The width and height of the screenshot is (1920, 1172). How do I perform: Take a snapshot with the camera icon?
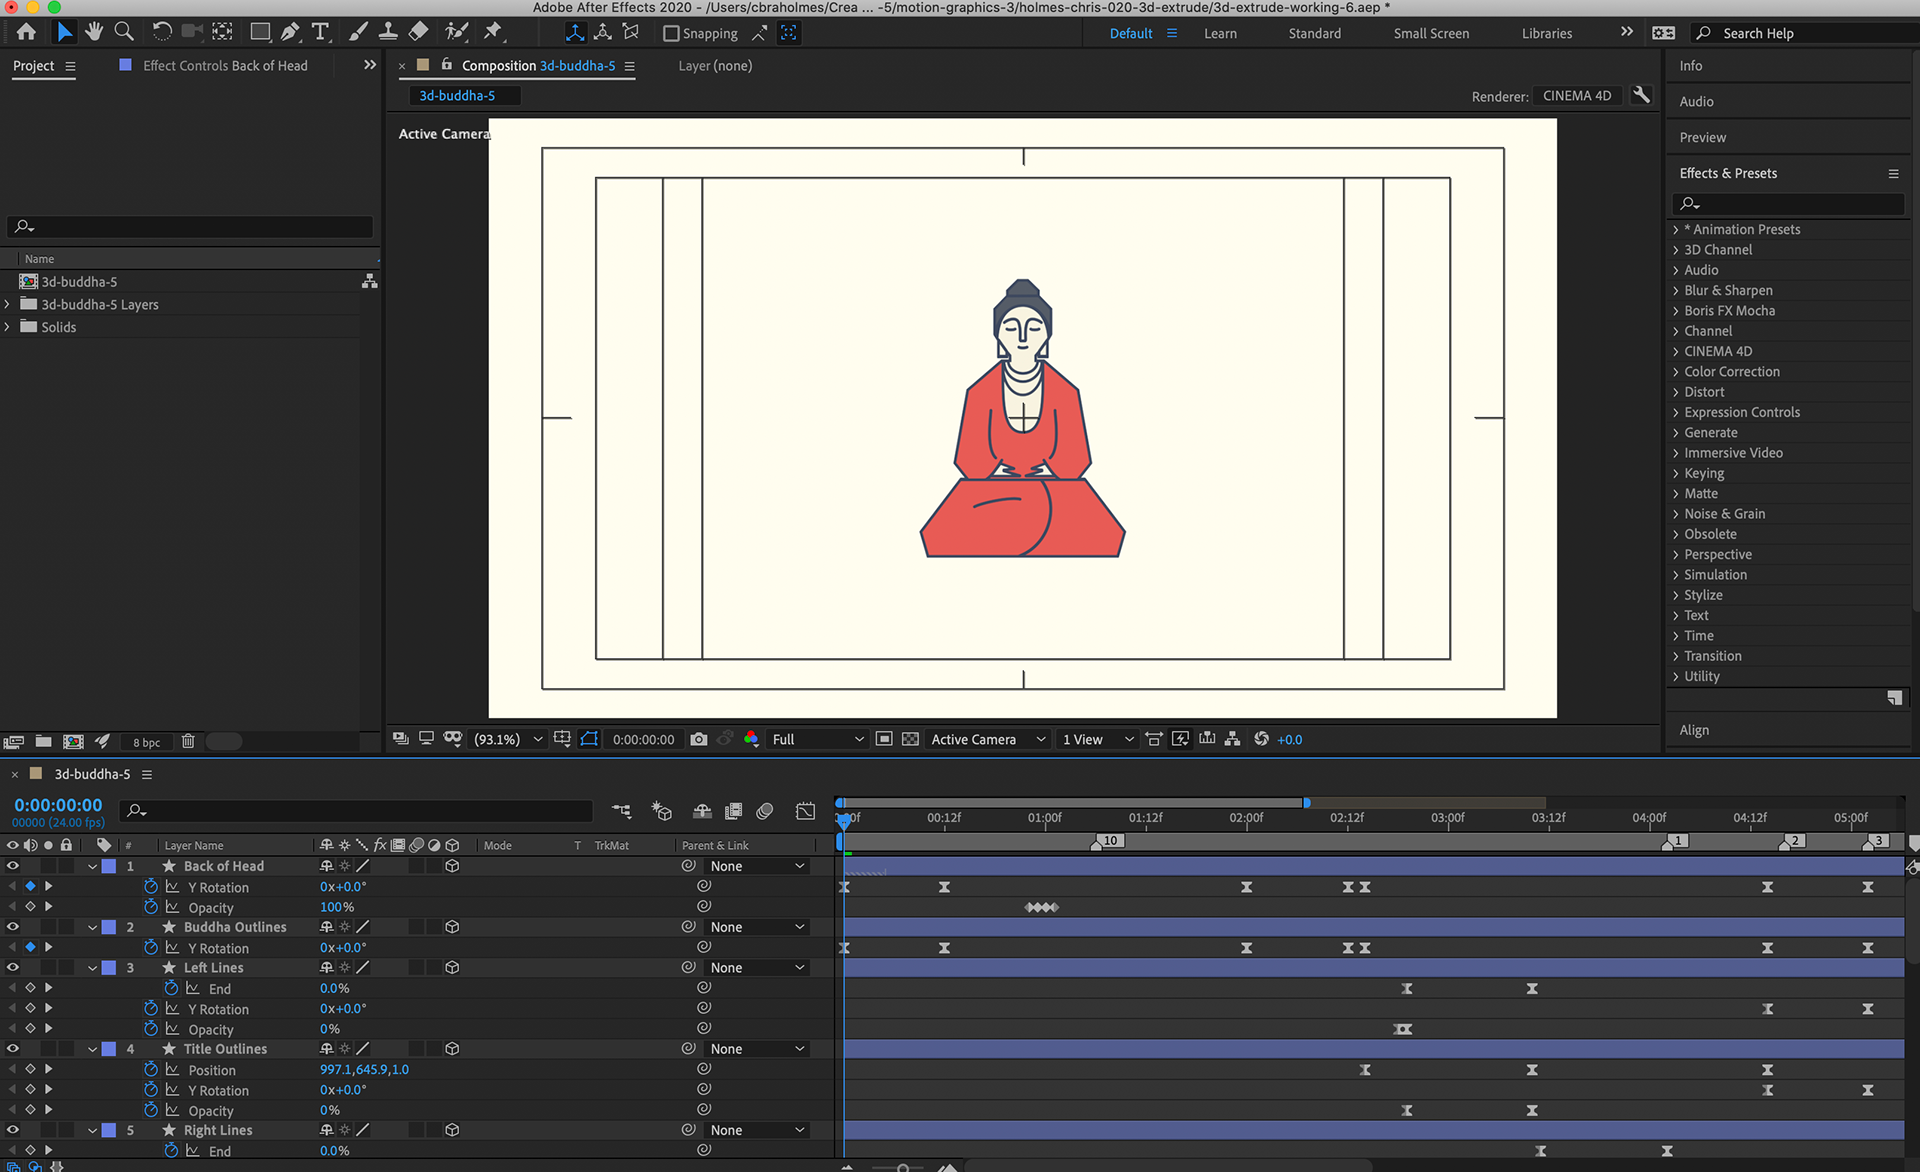click(699, 739)
